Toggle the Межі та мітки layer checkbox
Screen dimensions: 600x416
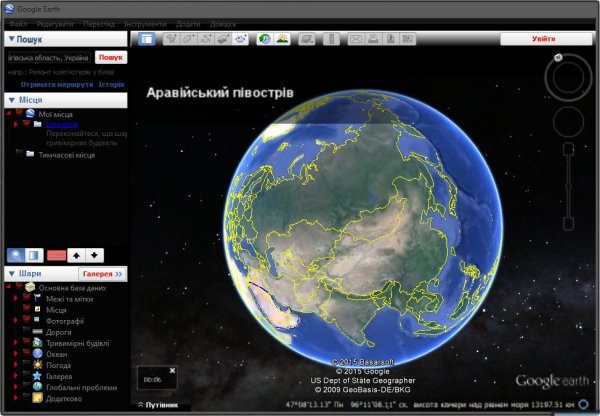coord(26,298)
